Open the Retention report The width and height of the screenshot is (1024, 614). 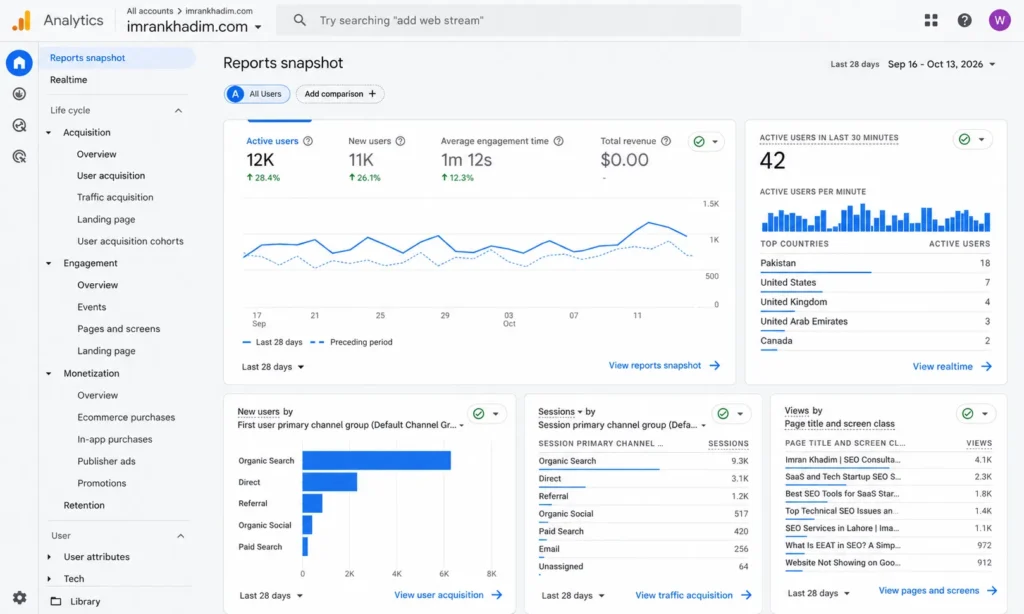84,505
